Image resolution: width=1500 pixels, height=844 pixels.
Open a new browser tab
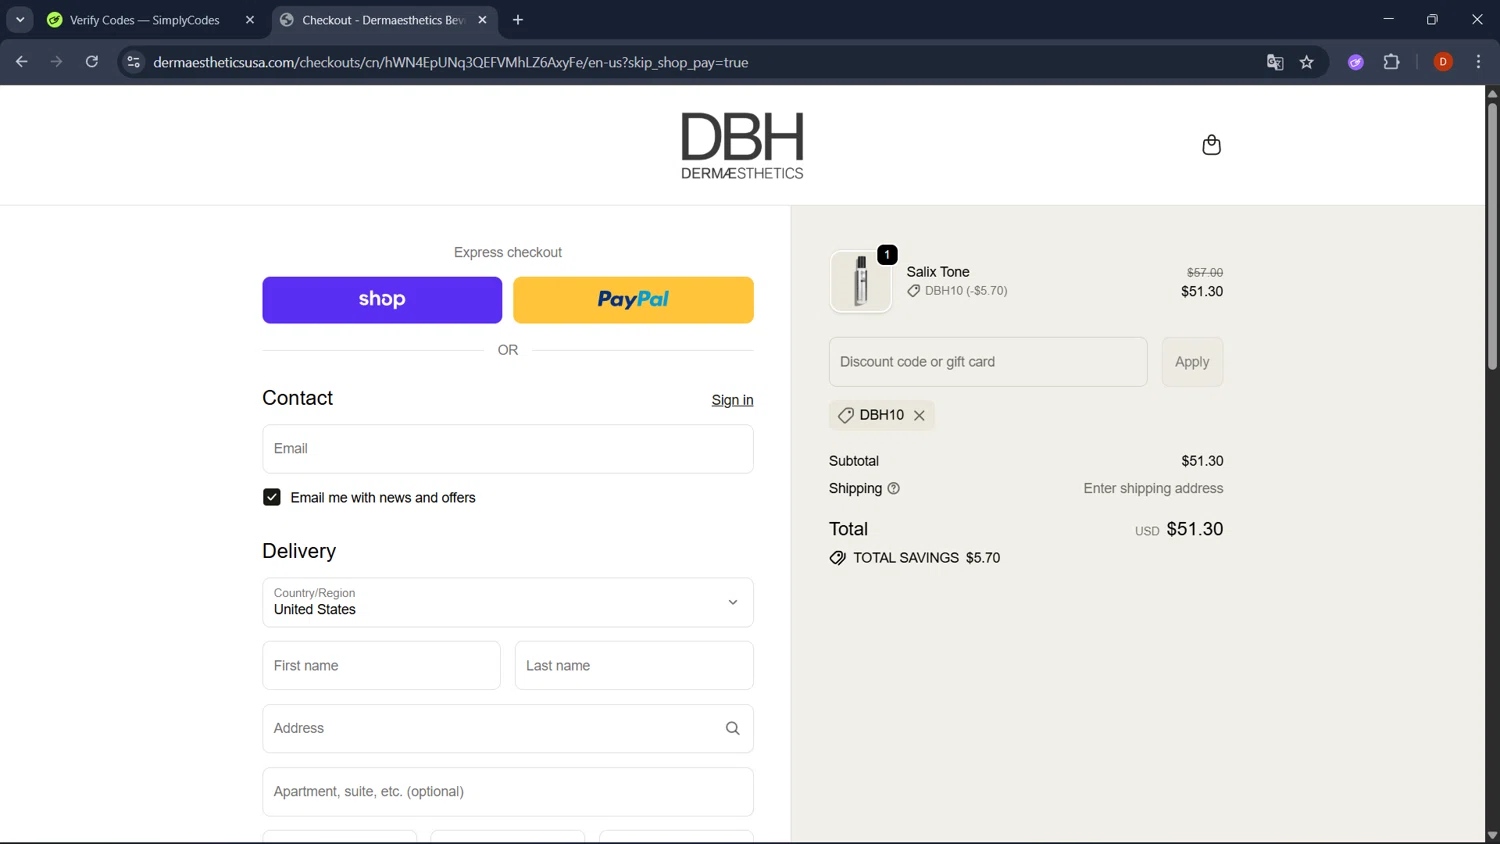[x=518, y=20]
